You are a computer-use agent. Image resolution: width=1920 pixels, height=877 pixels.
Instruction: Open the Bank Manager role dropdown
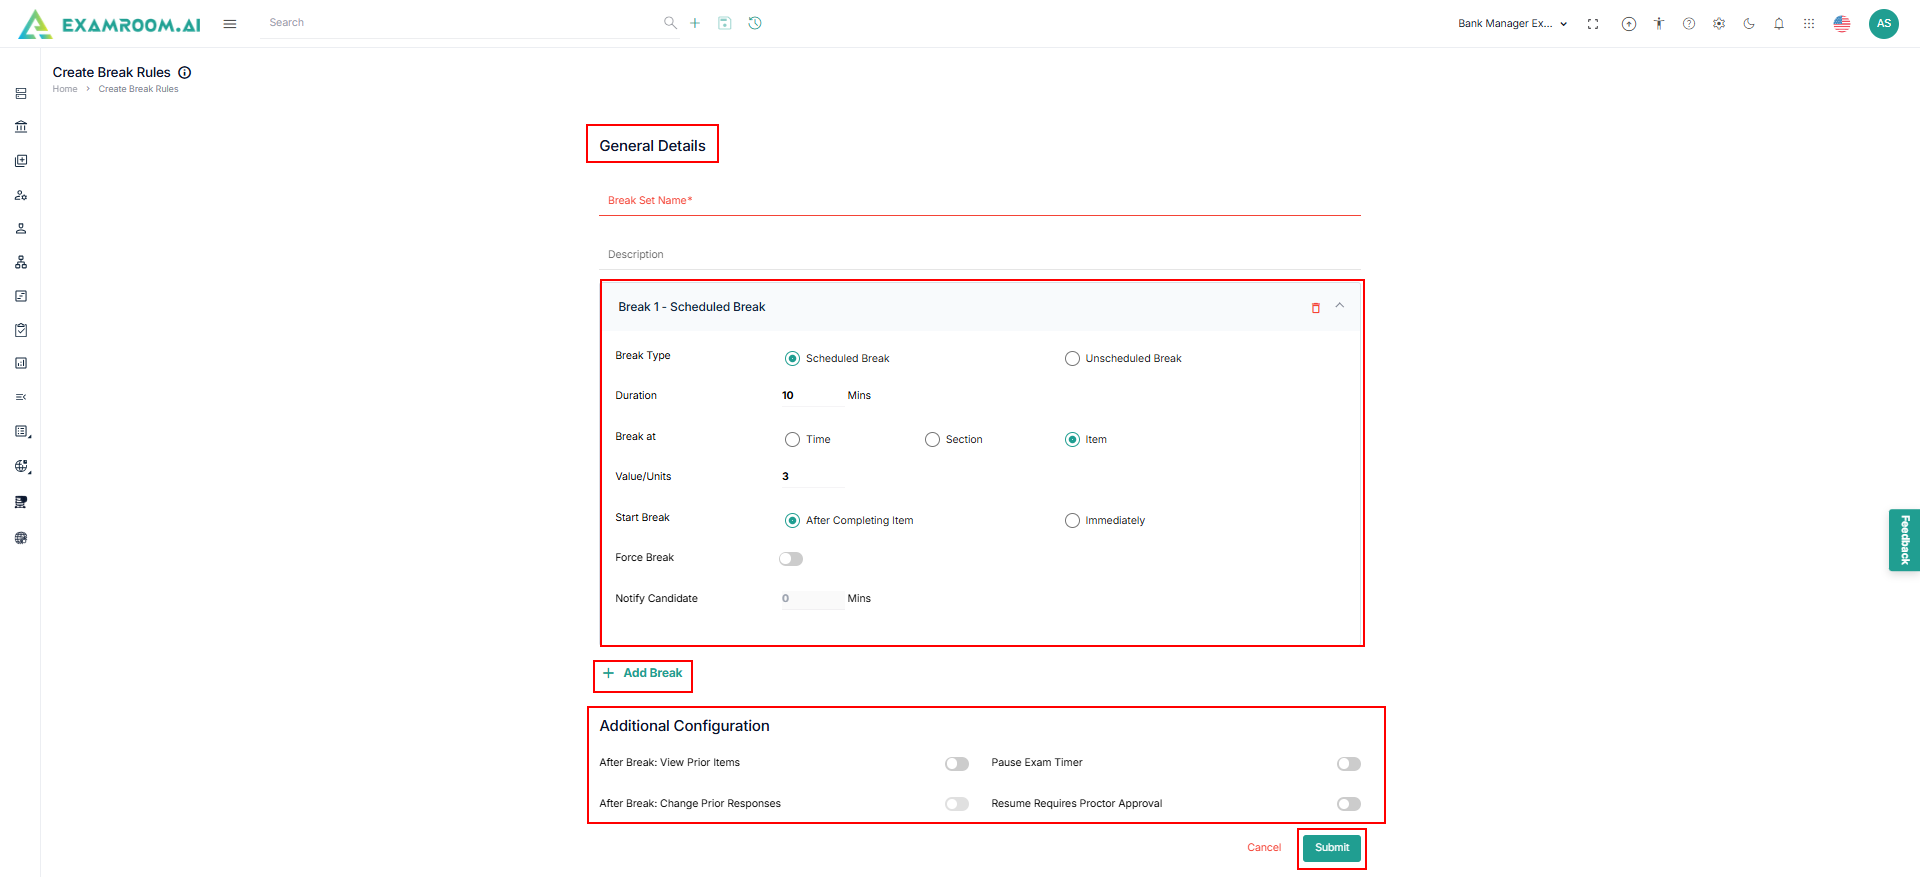1512,24
